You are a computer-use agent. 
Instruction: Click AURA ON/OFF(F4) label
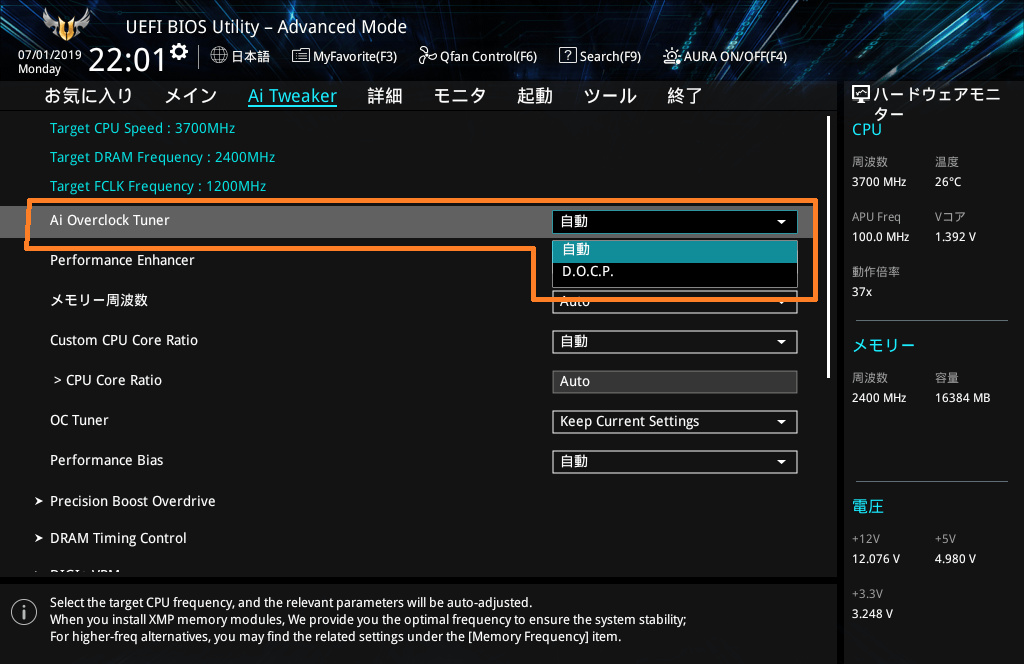click(x=735, y=56)
